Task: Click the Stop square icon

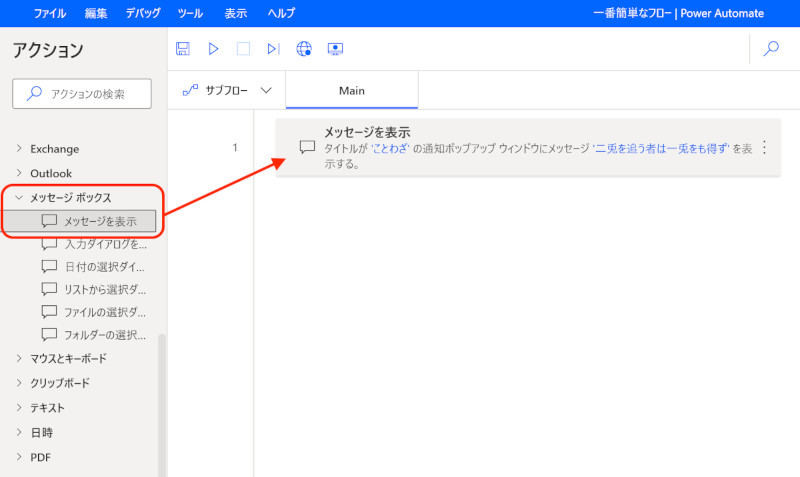Action: [243, 48]
